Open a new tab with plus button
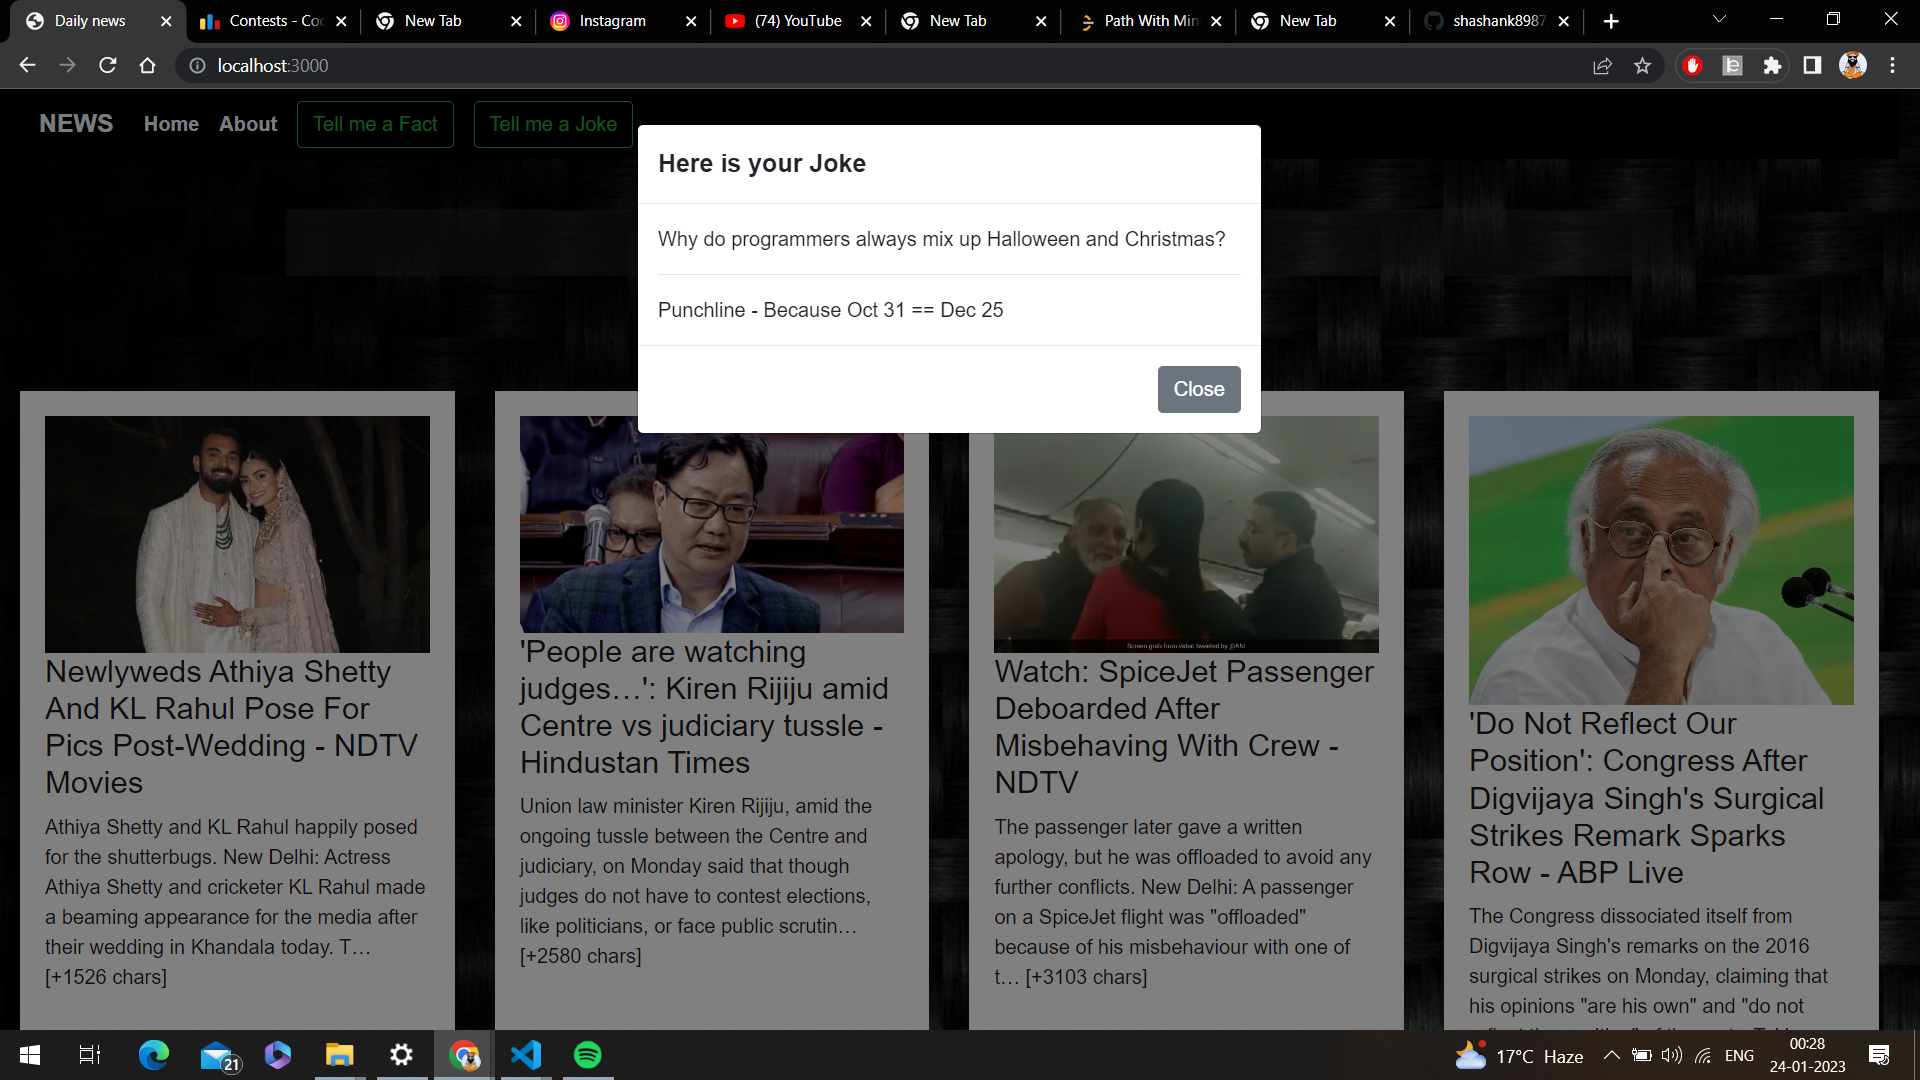The height and width of the screenshot is (1080, 1920). click(1611, 21)
